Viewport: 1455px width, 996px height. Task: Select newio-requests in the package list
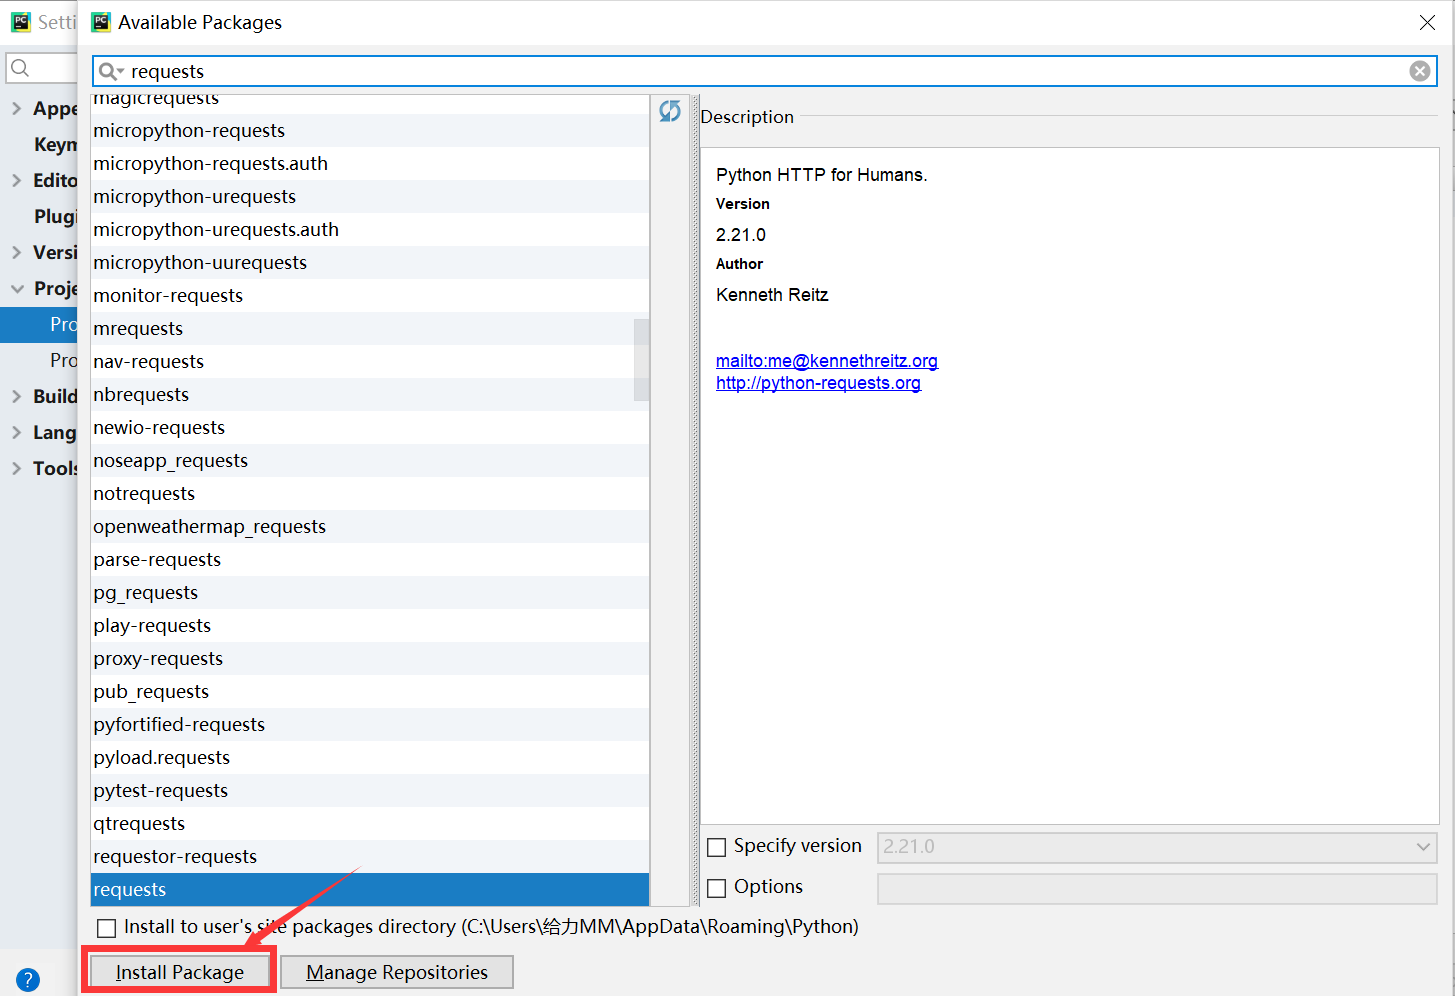click(x=370, y=428)
